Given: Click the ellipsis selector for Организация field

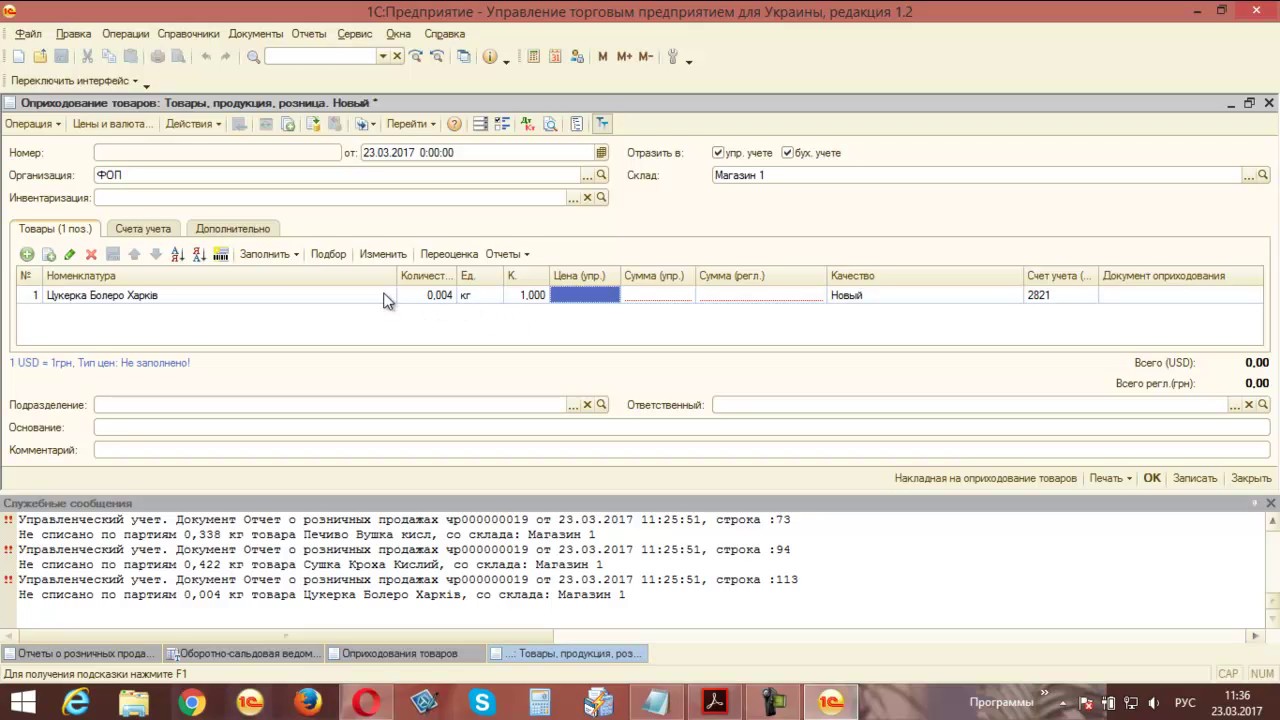Looking at the screenshot, I should [587, 175].
